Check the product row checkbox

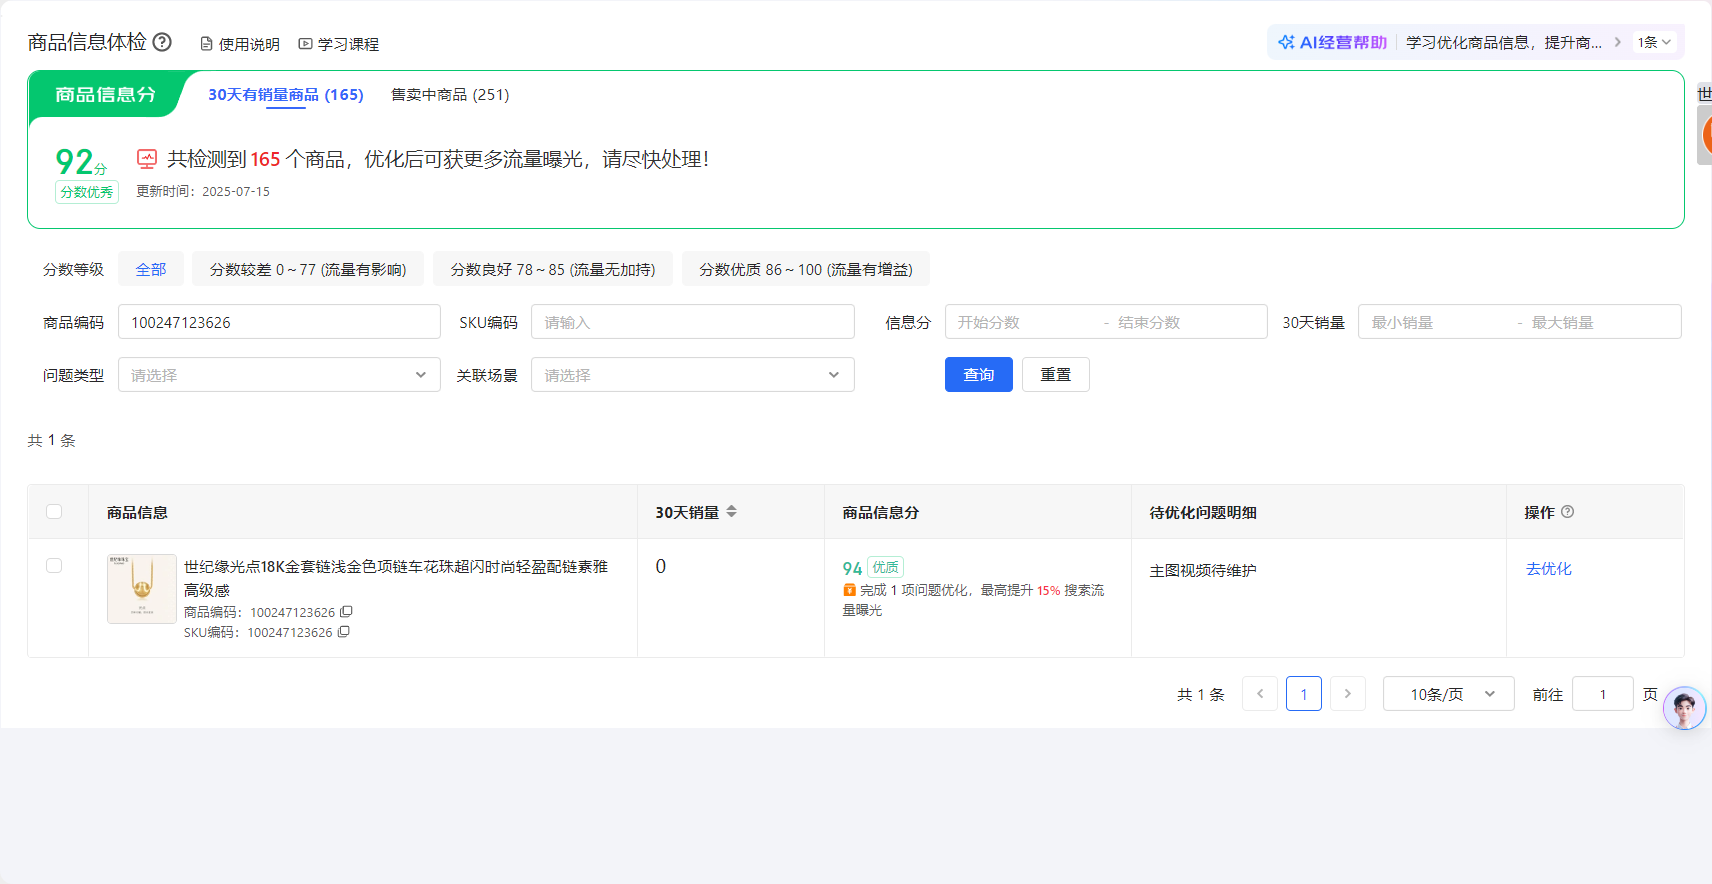click(x=54, y=566)
